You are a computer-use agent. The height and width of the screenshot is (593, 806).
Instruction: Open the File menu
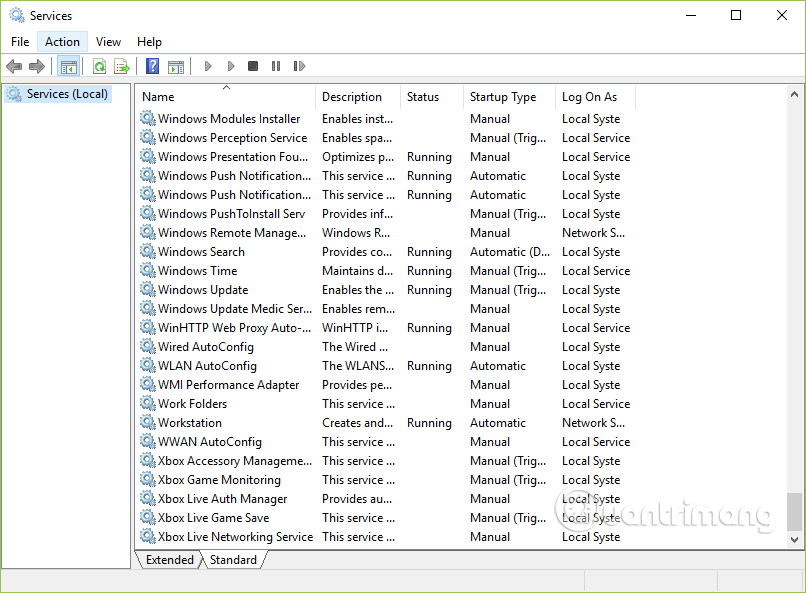click(x=19, y=42)
